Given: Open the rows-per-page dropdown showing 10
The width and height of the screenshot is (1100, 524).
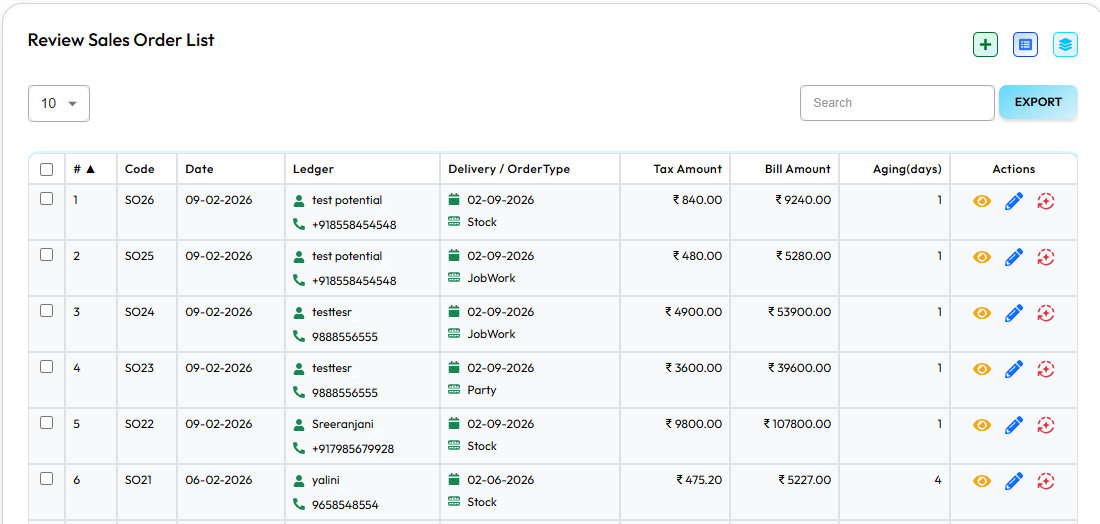Looking at the screenshot, I should tap(59, 104).
